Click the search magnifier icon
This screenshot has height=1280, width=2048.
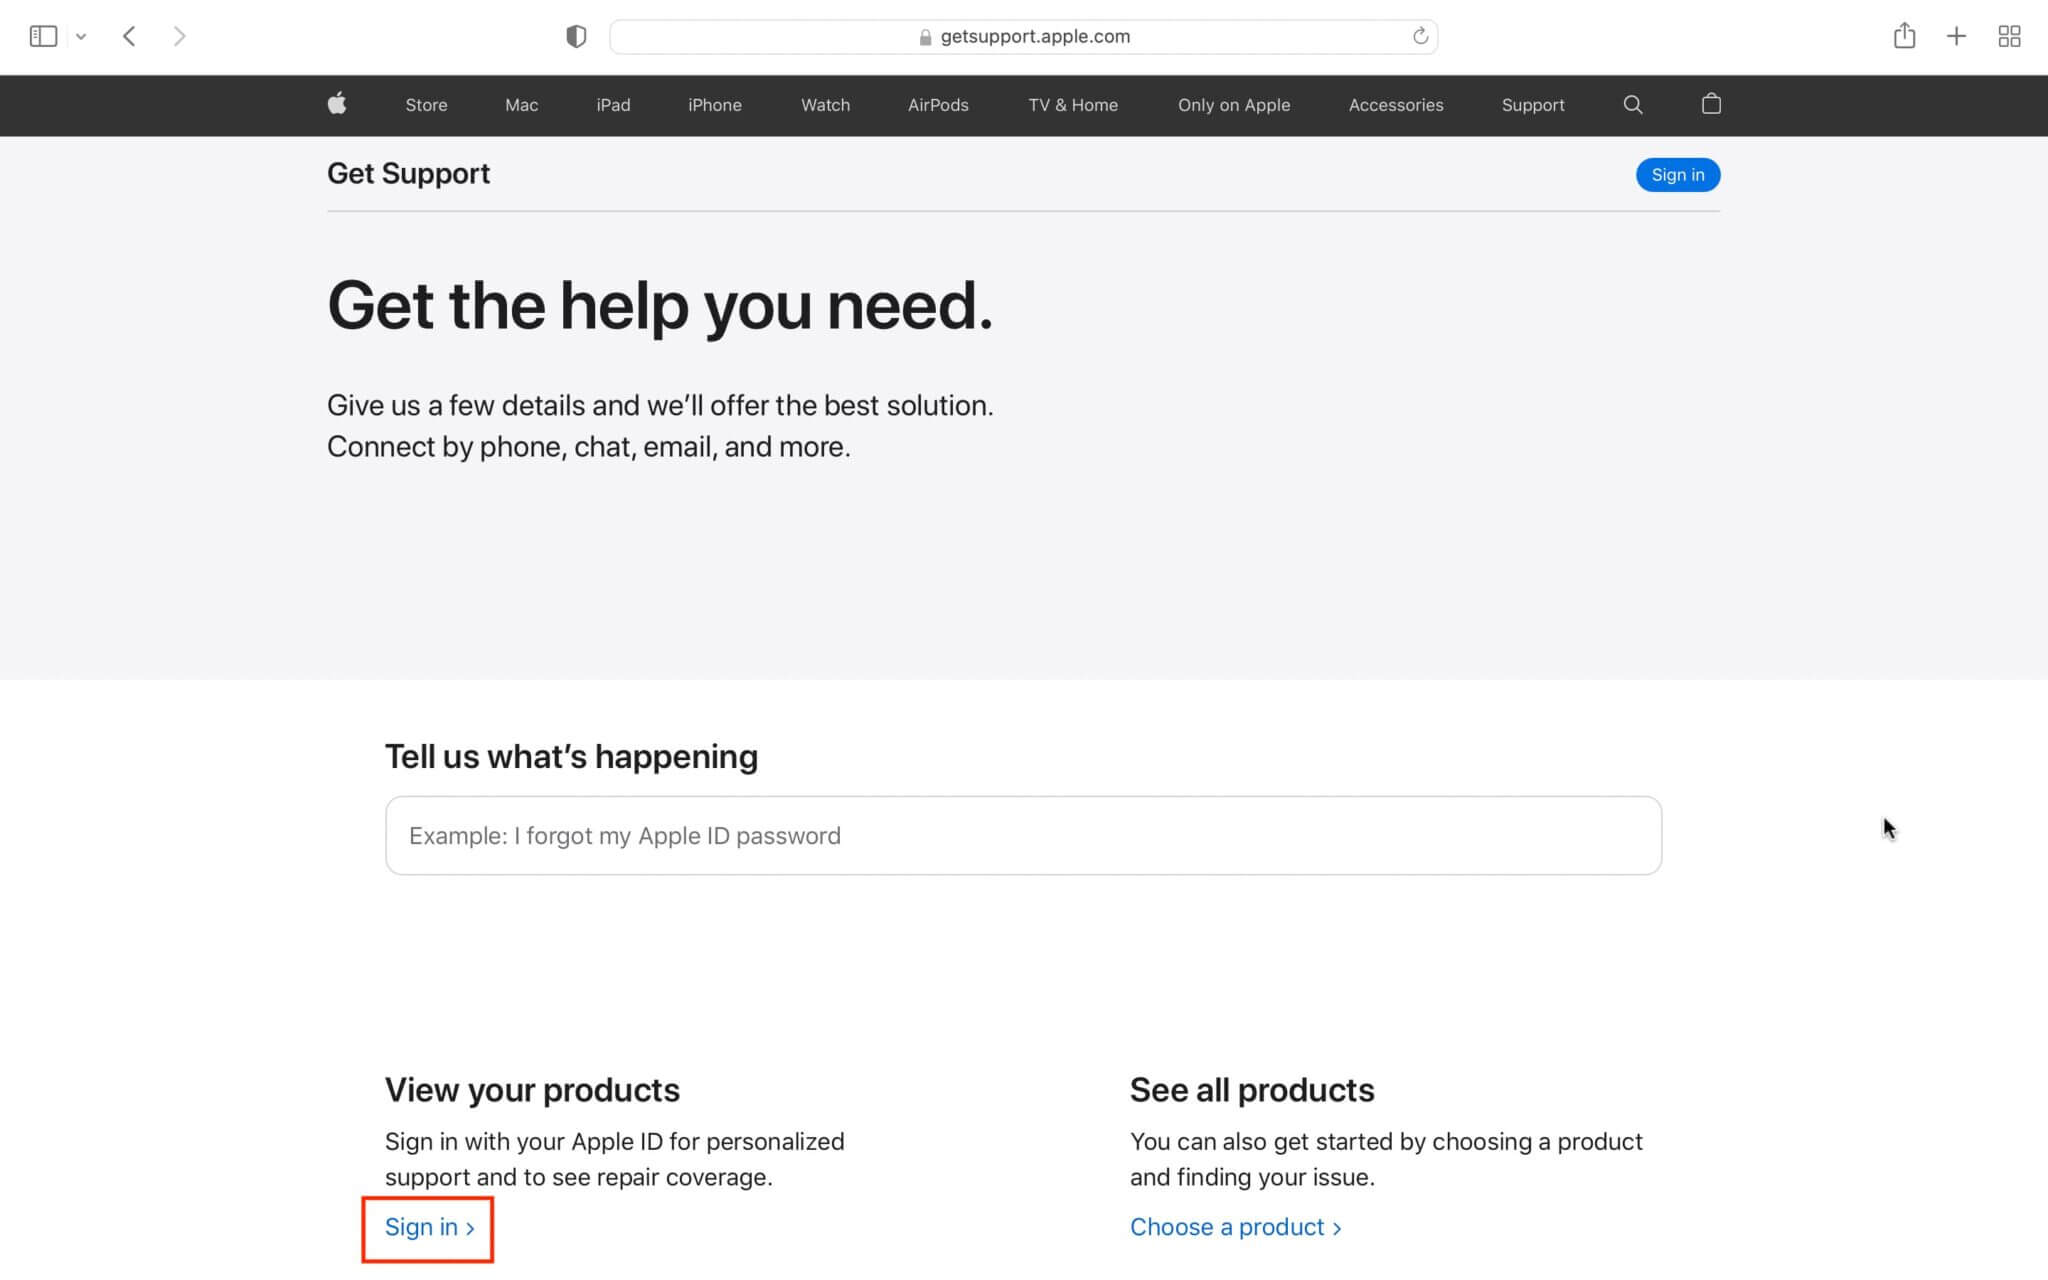click(x=1632, y=104)
